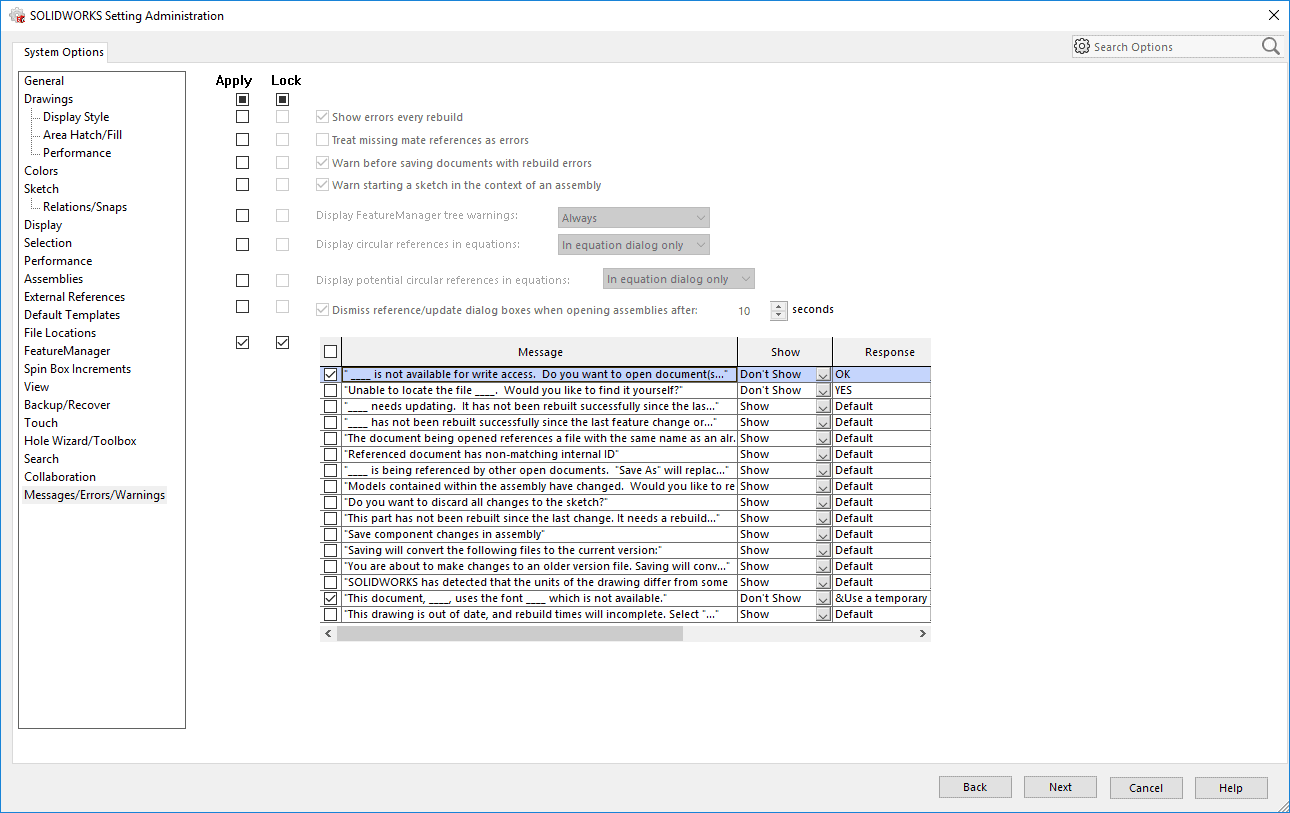Click the seconds value field showing 10
The width and height of the screenshot is (1290, 813).
pyautogui.click(x=744, y=311)
